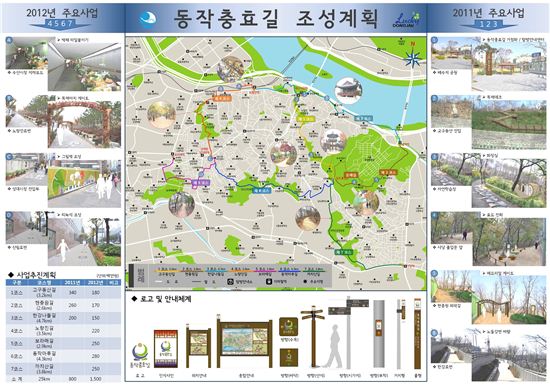Click the pagoda circular photo on the river
Image resolution: width=550 pixels, height=388 pixels.
tap(348, 91)
